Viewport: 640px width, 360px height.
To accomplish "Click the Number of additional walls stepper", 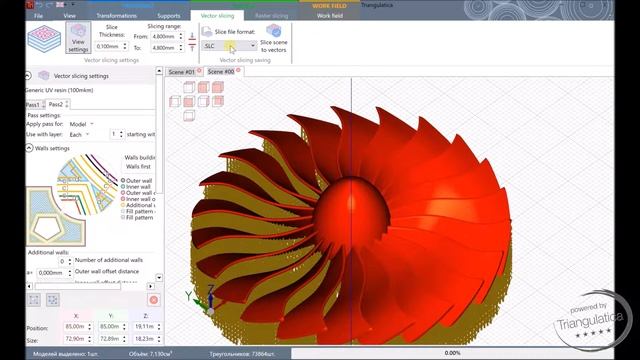I will (70, 261).
